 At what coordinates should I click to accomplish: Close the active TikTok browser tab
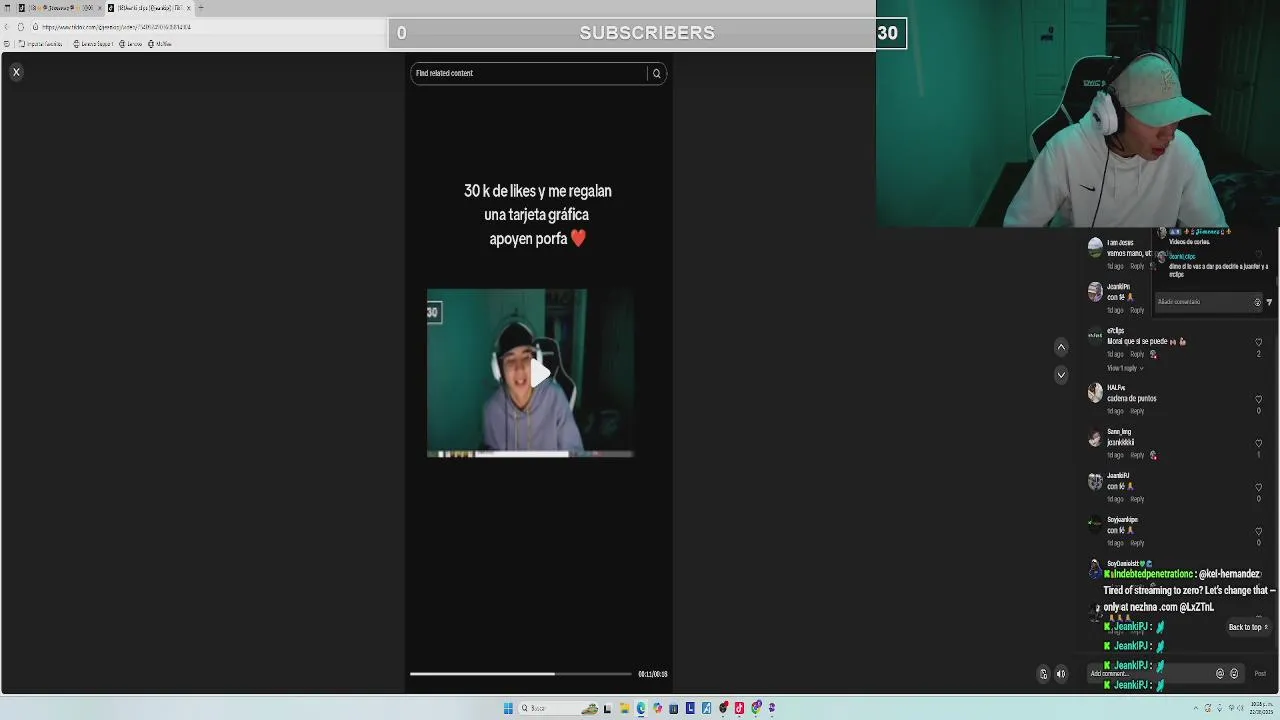187,8
